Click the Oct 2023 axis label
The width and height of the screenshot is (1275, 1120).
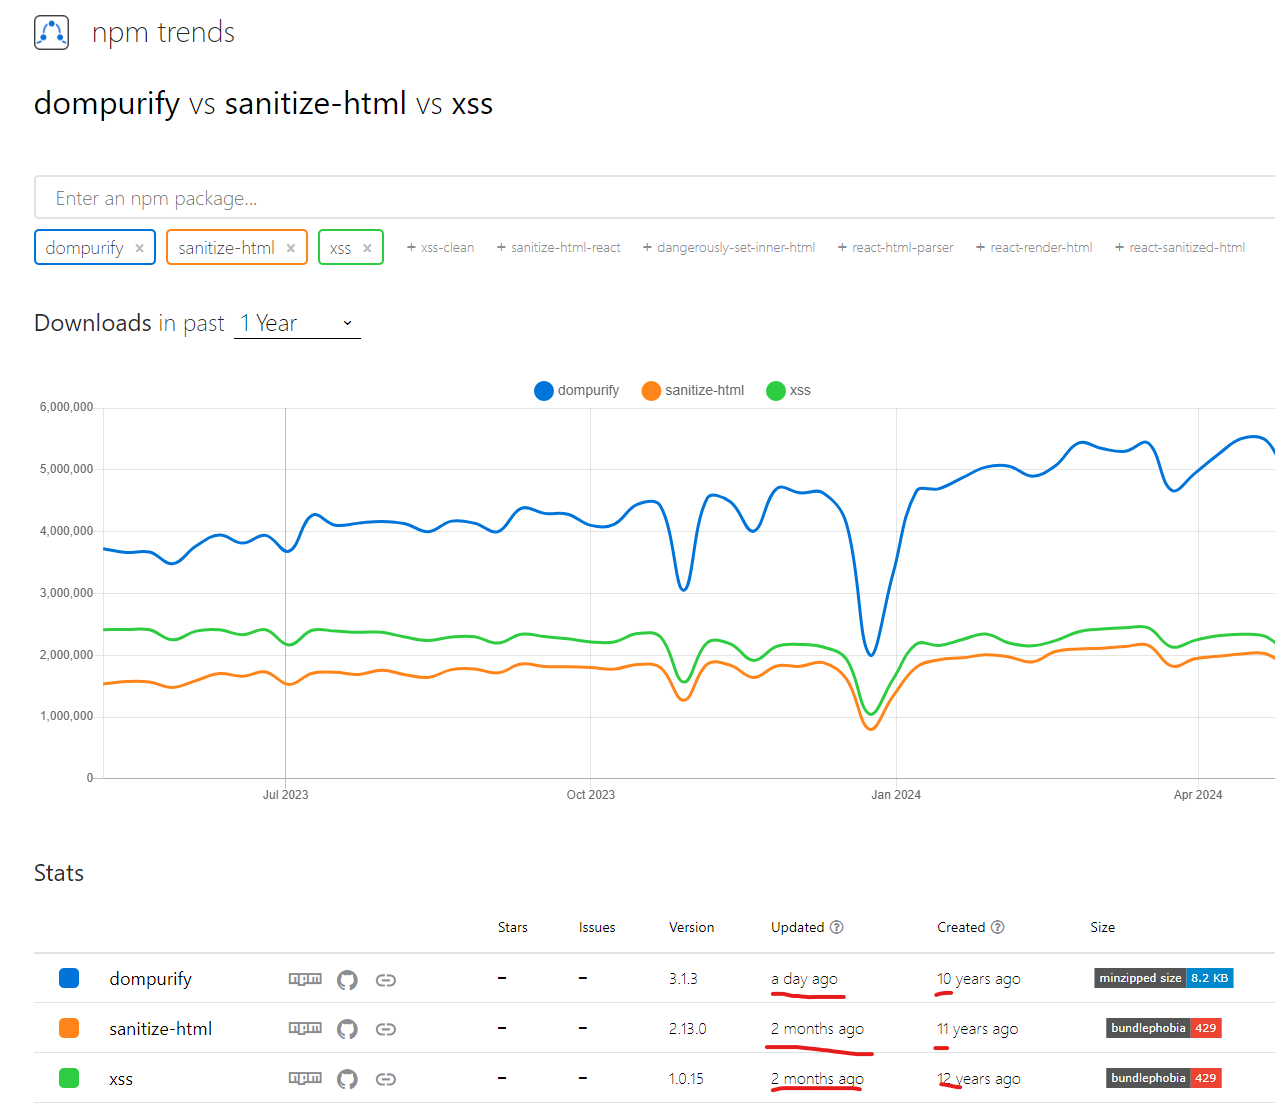tap(591, 795)
